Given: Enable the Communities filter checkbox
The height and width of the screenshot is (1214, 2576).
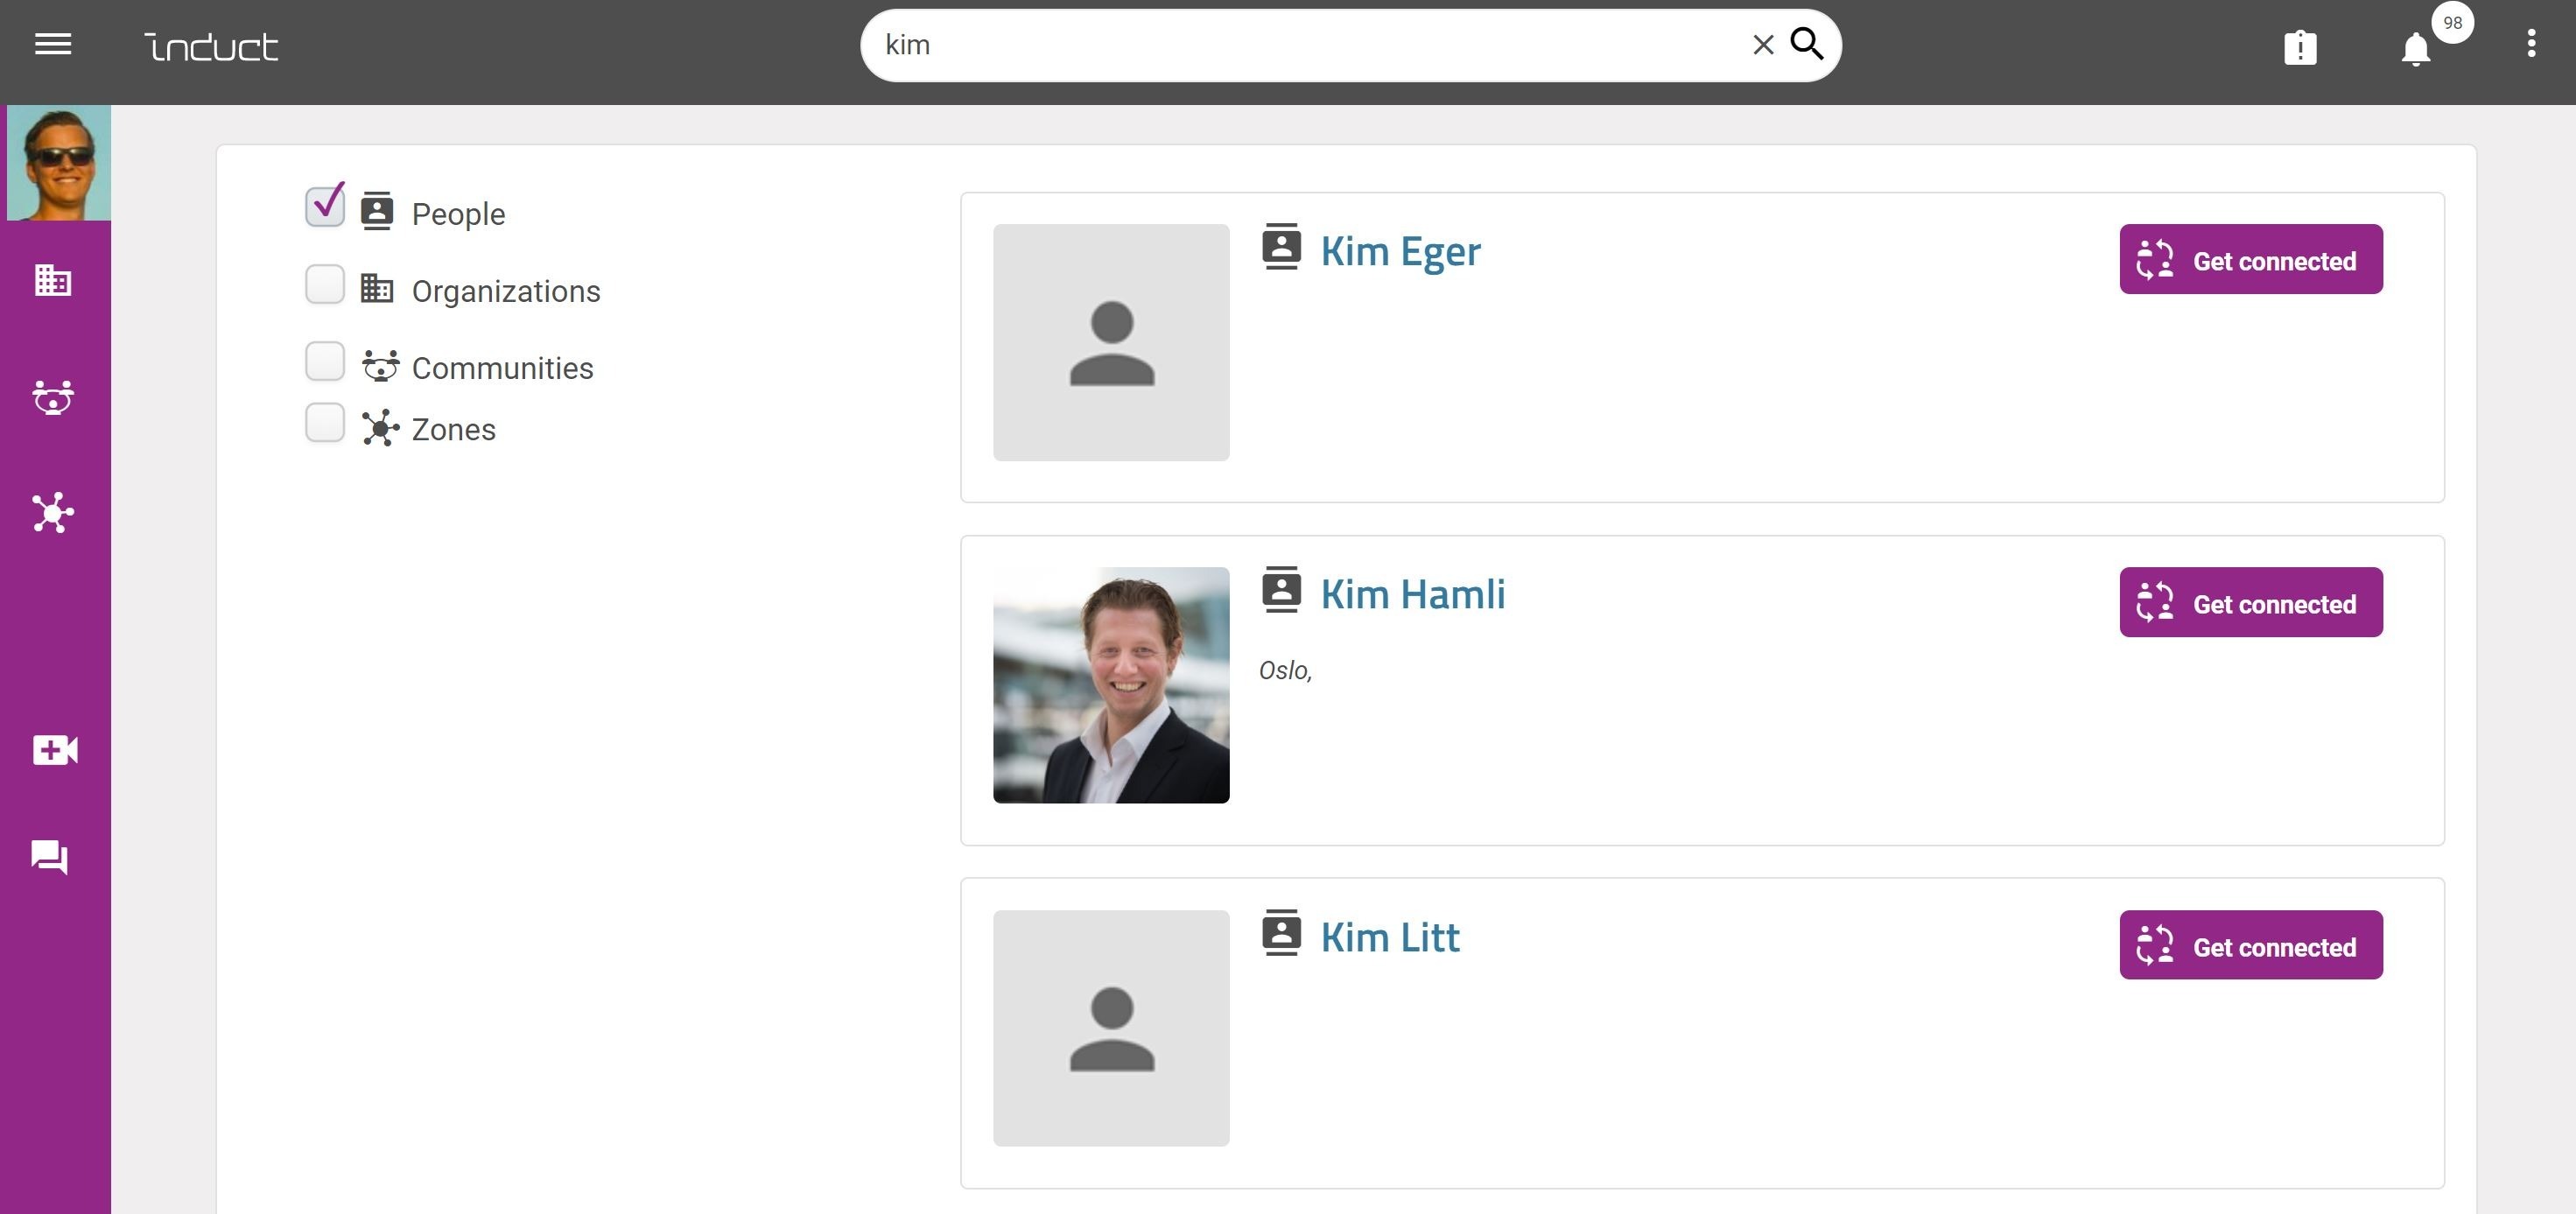Looking at the screenshot, I should (x=325, y=362).
